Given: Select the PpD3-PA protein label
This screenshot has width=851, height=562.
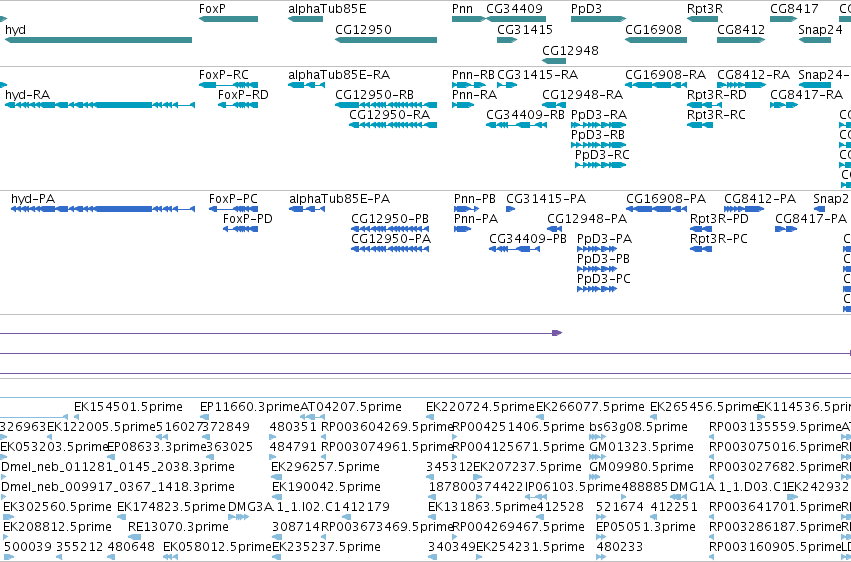Looking at the screenshot, I should tap(604, 239).
